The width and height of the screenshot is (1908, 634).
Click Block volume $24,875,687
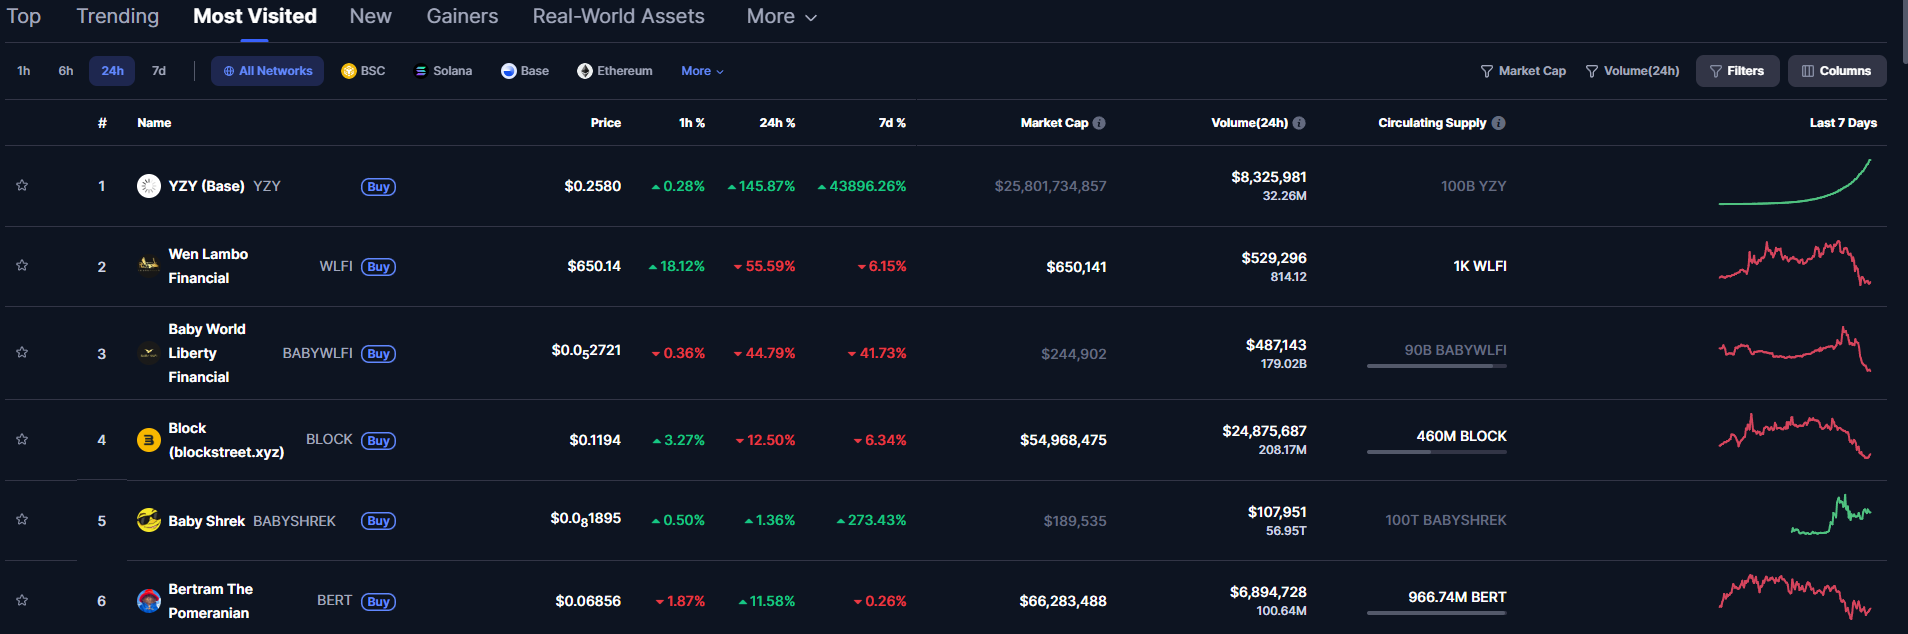pyautogui.click(x=1264, y=431)
